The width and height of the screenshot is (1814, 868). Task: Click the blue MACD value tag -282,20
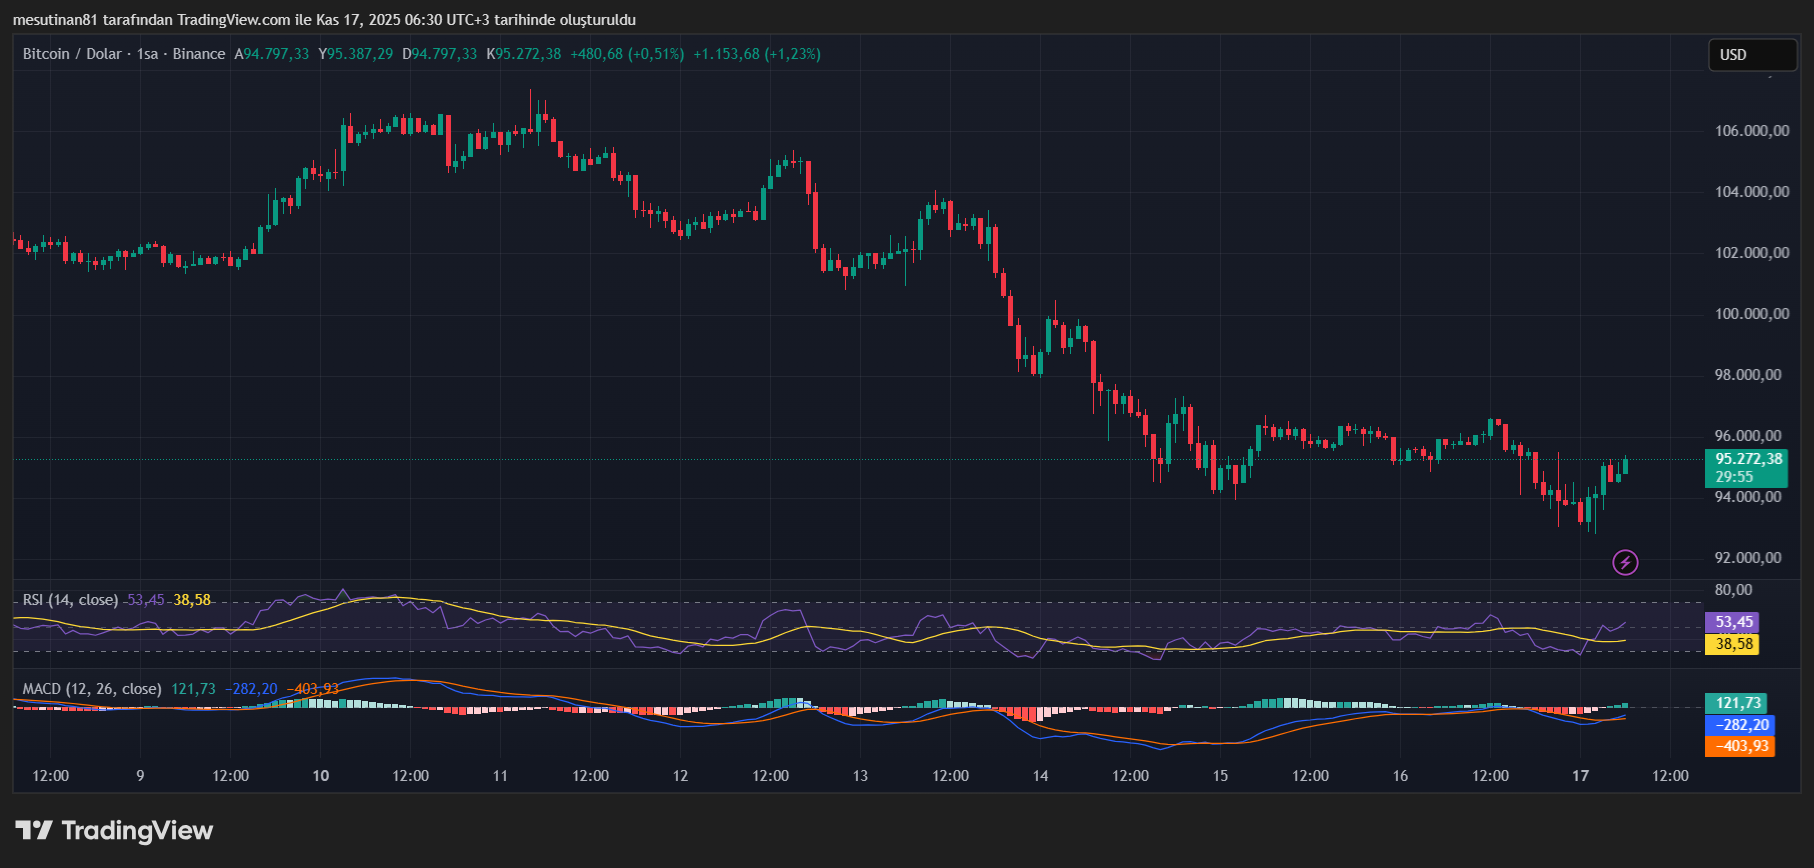coord(1740,725)
